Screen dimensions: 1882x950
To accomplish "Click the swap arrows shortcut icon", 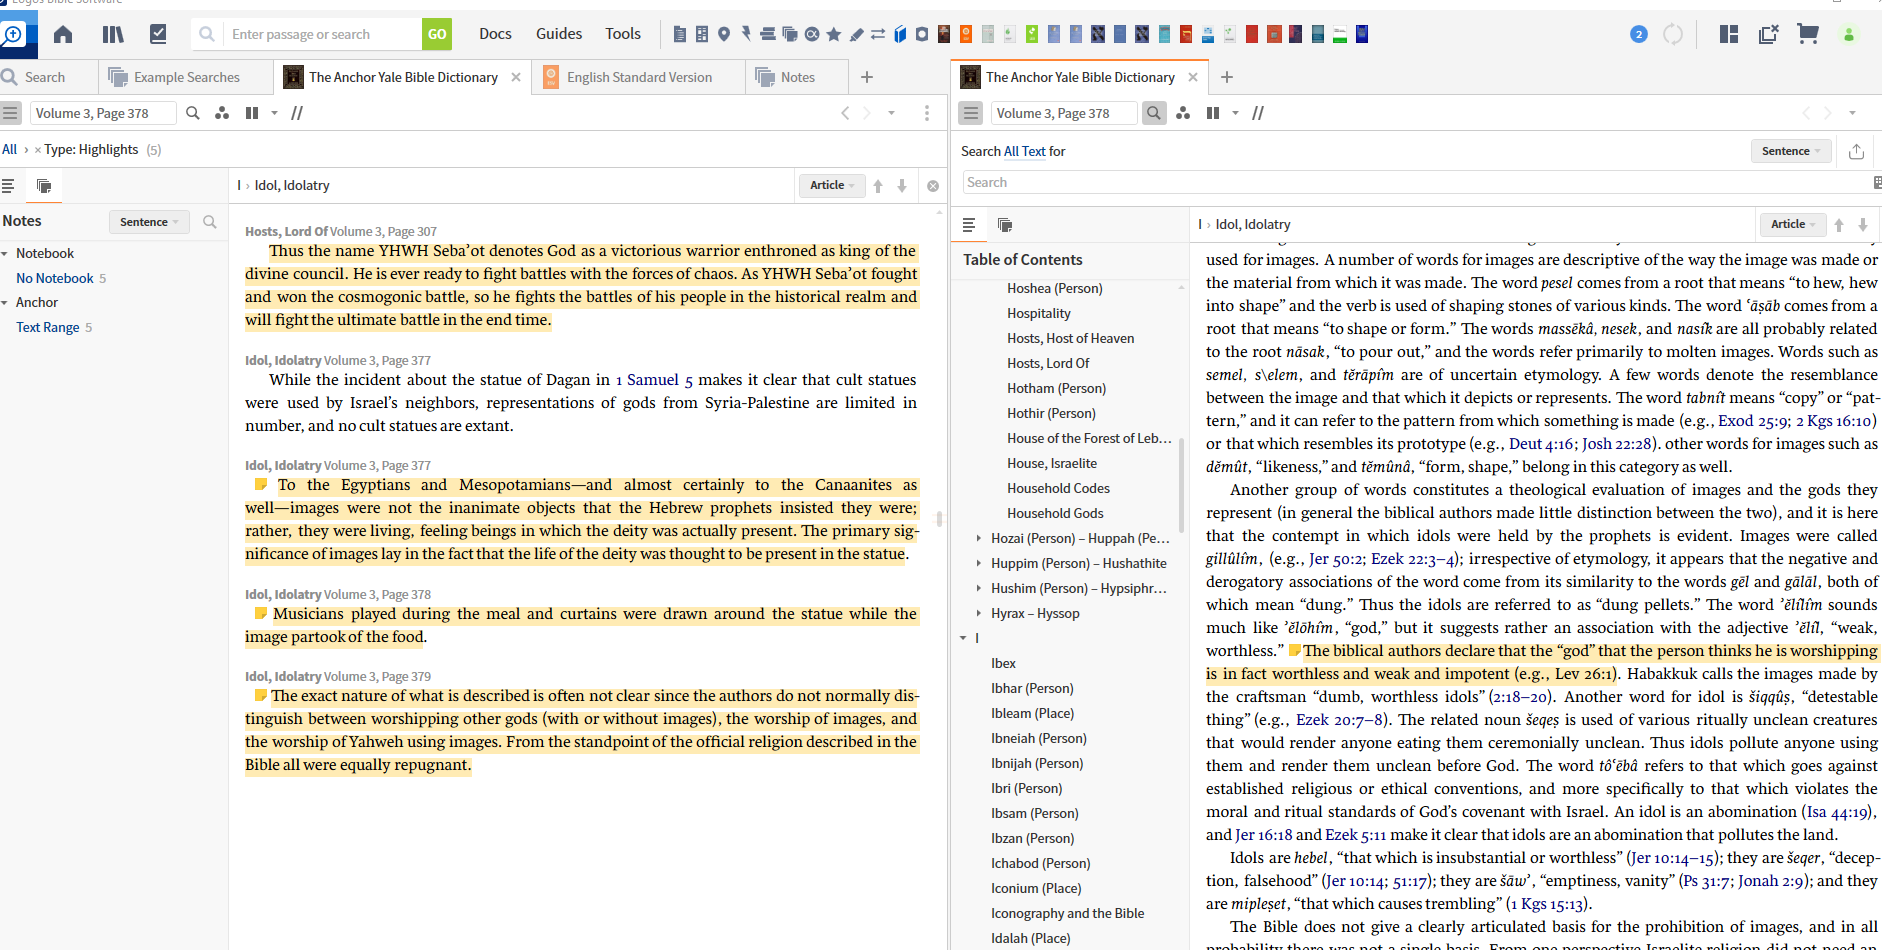I will (x=878, y=35).
